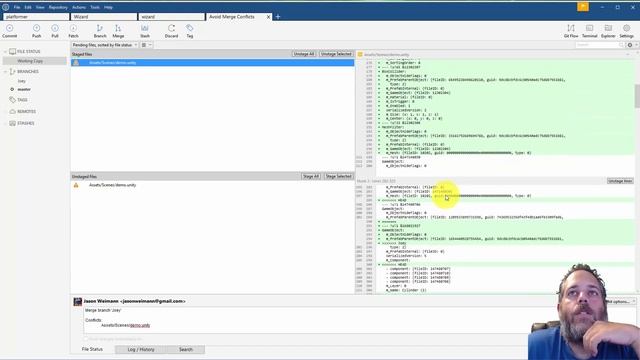Switch to the Log / History tab
Screen dimensions: 640x360
(141, 349)
